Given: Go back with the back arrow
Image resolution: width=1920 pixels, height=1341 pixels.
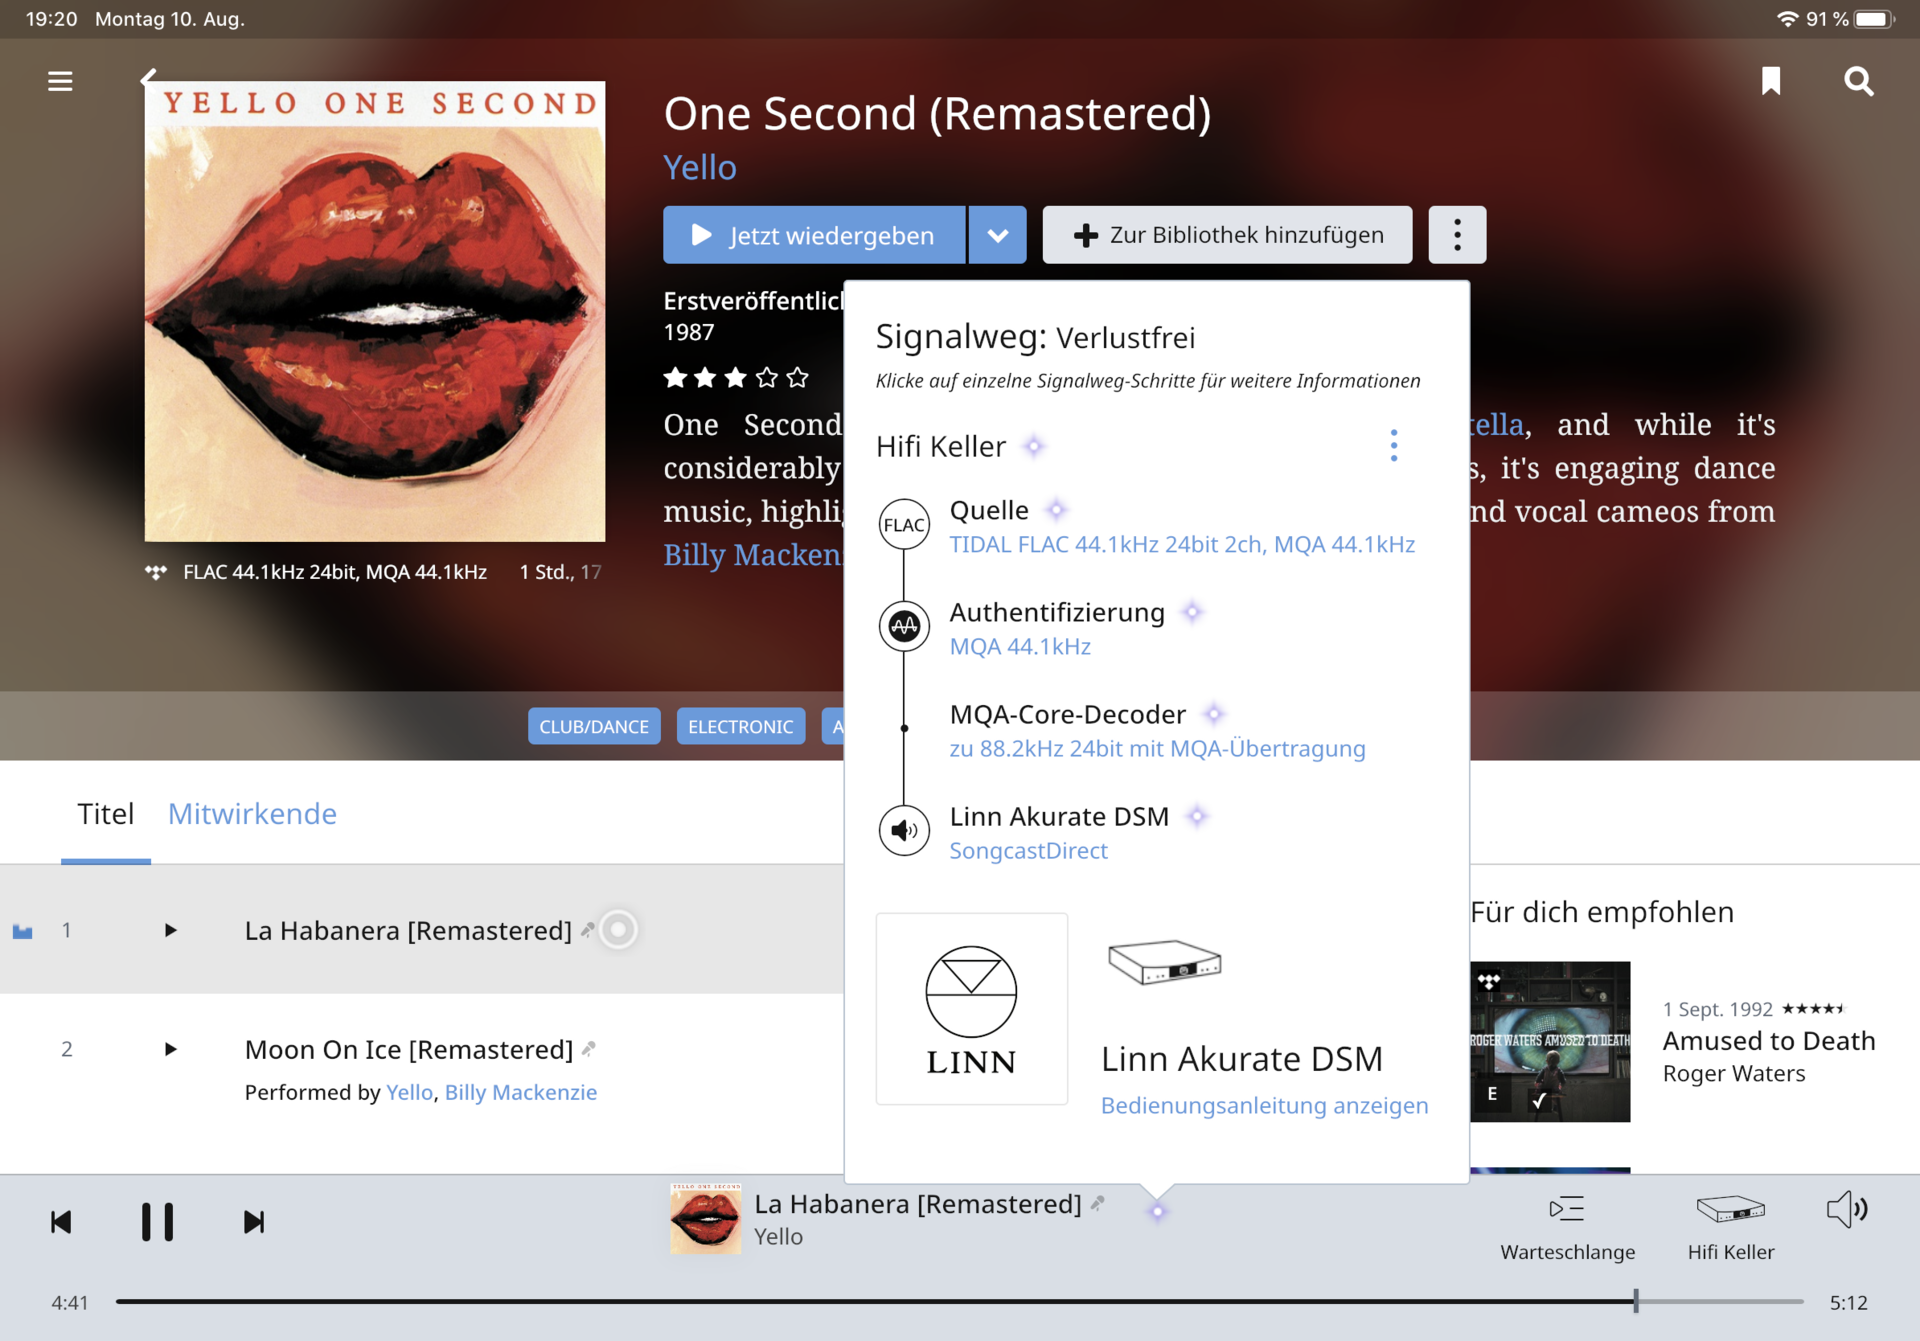Looking at the screenshot, I should tap(149, 77).
